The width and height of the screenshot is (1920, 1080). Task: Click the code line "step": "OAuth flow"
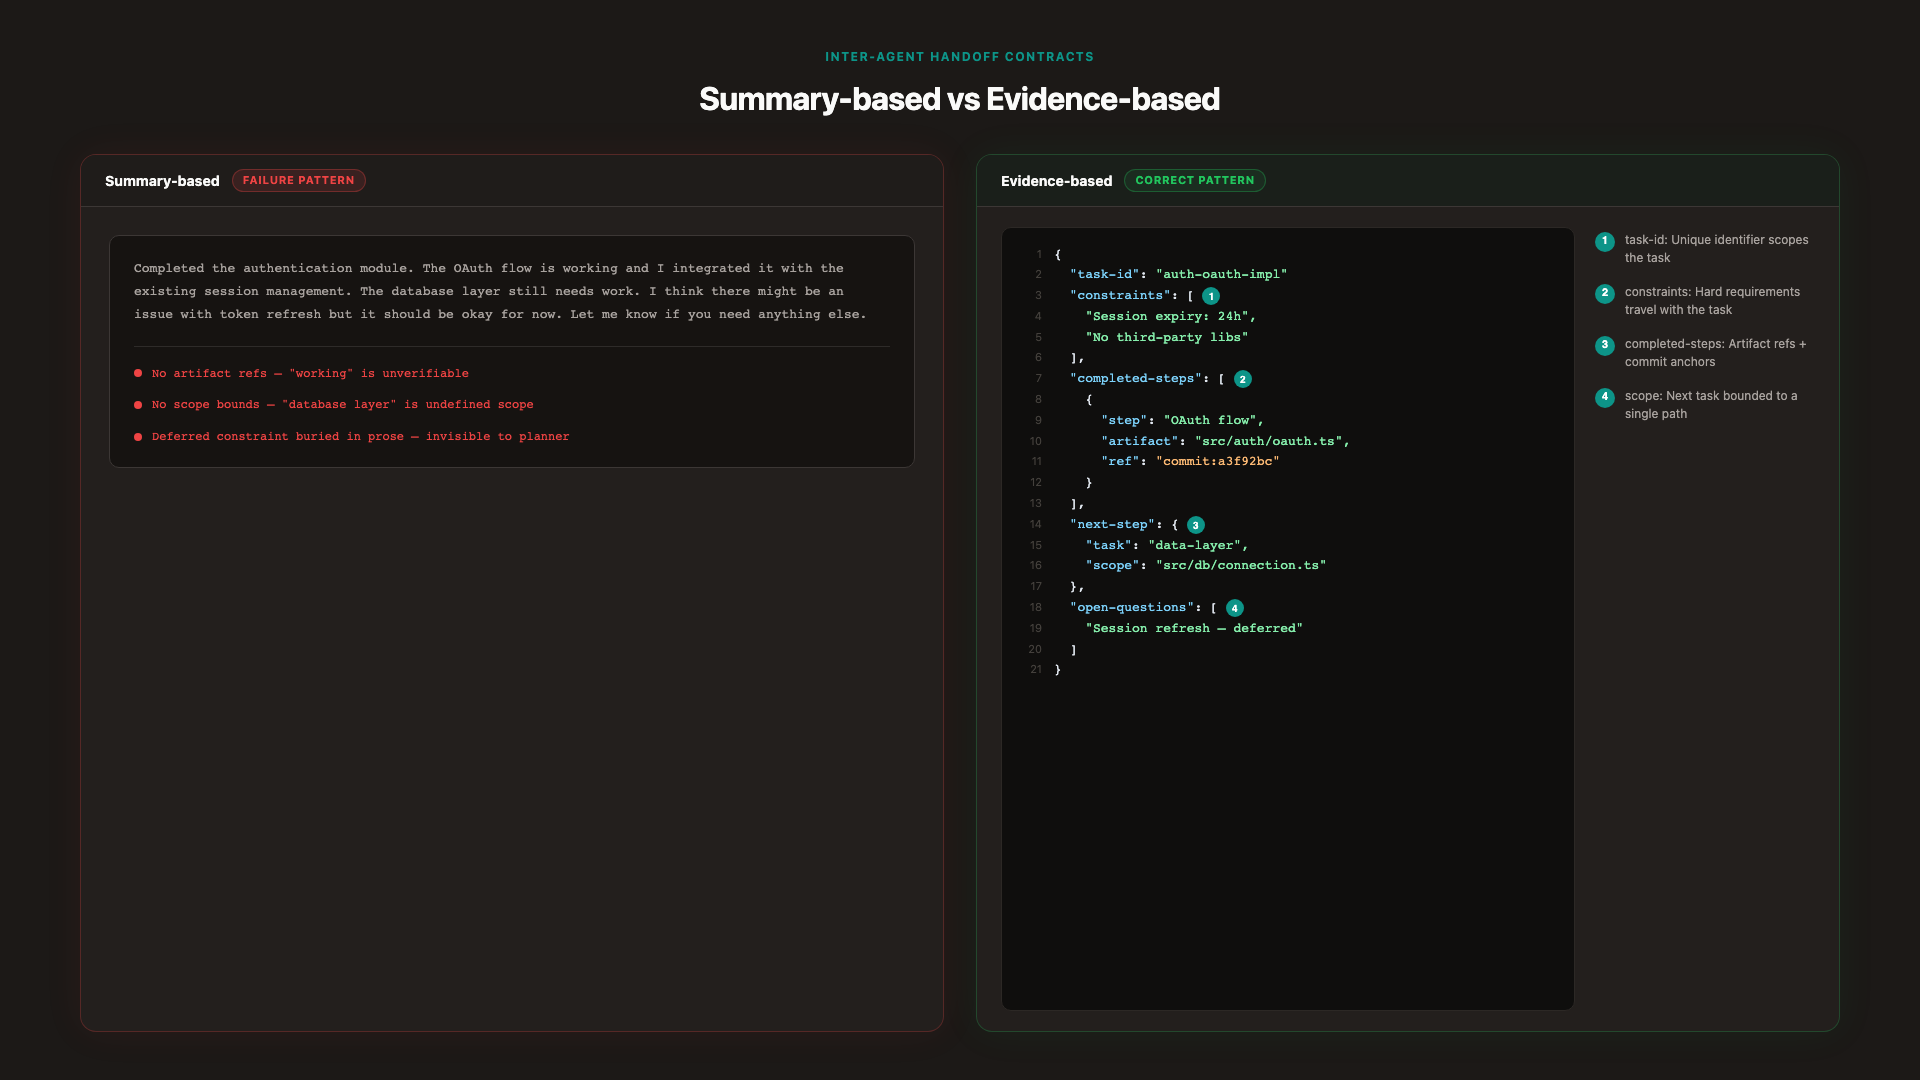point(1183,420)
